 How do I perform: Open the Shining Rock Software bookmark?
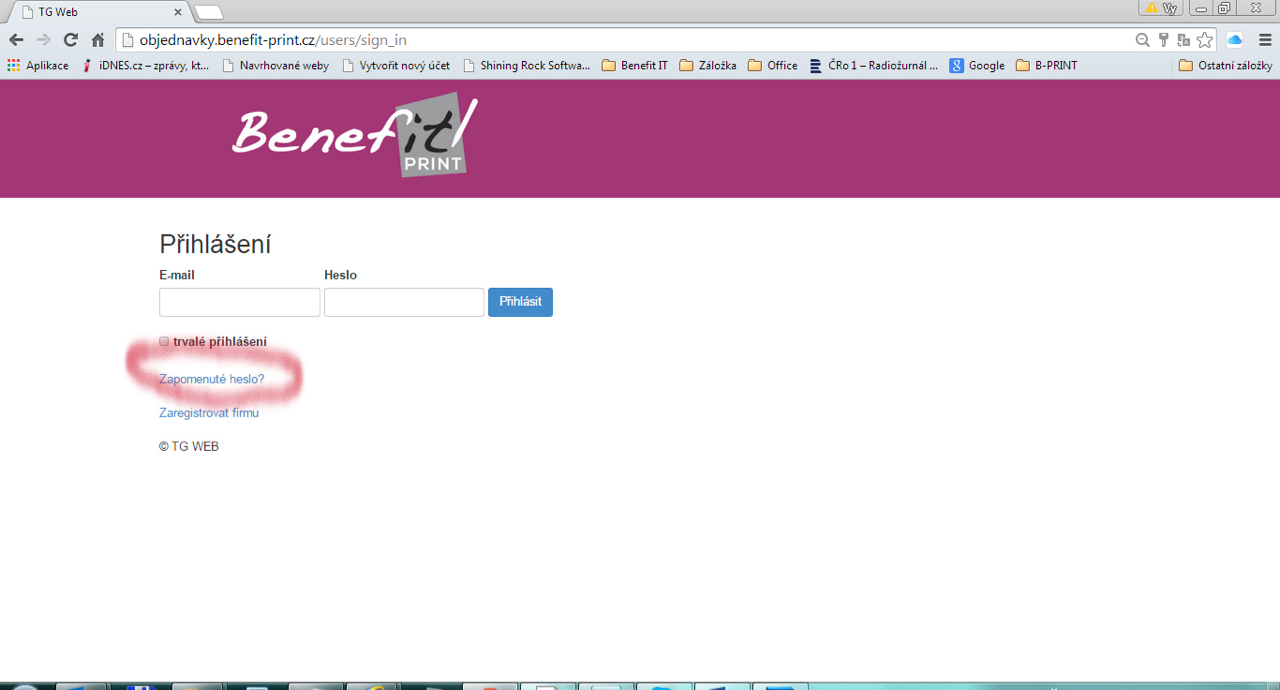tap(526, 65)
